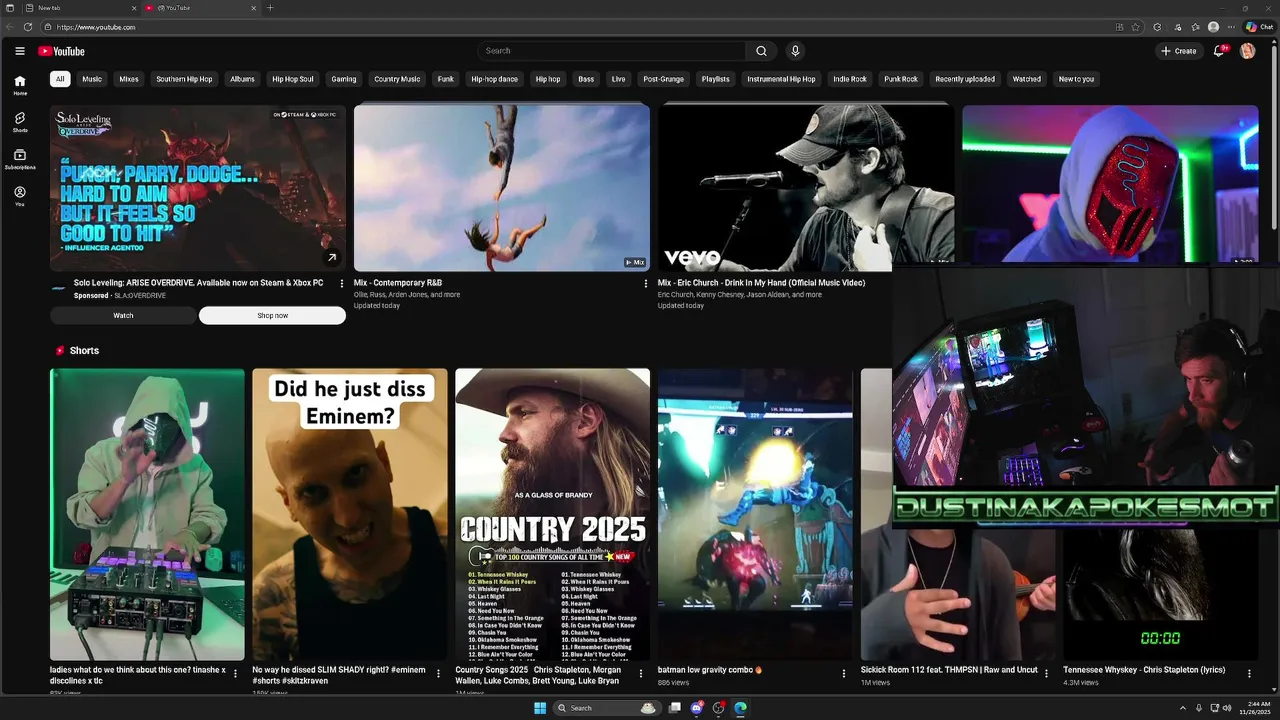The width and height of the screenshot is (1280, 720).
Task: Add this page to browser favorites
Action: pyautogui.click(x=1136, y=27)
